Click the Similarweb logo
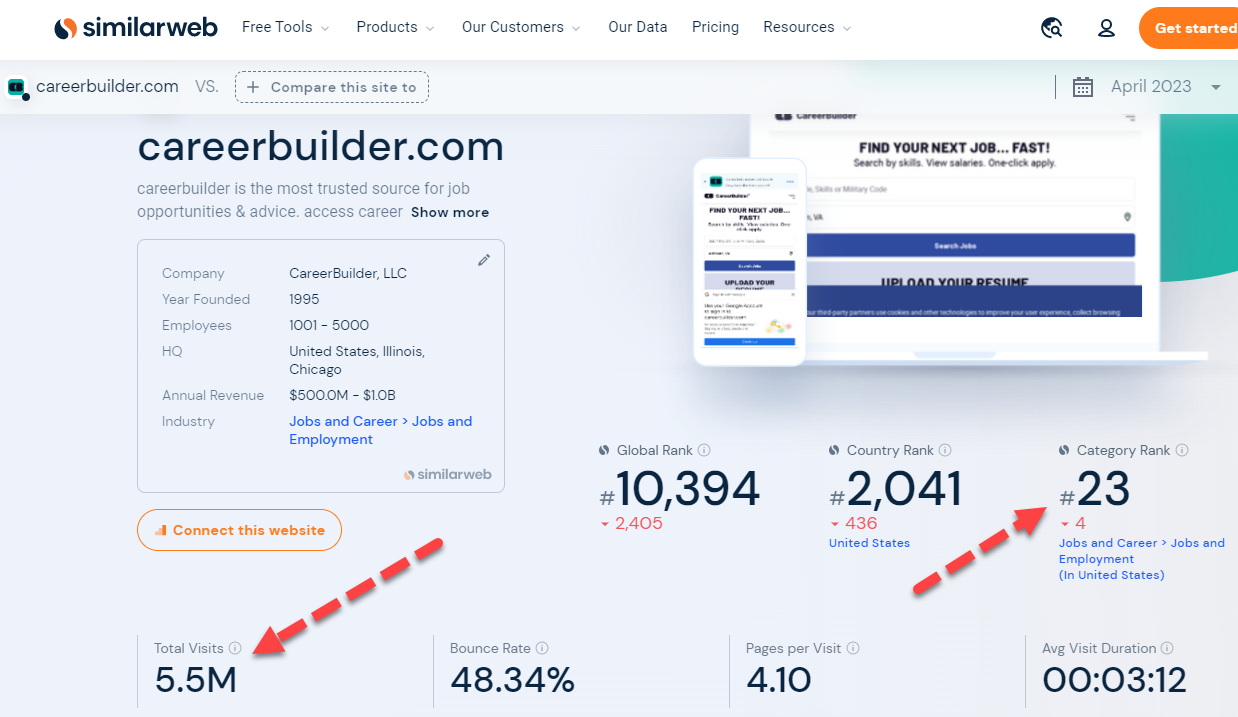Screen dimensions: 1238x717 click(x=136, y=28)
